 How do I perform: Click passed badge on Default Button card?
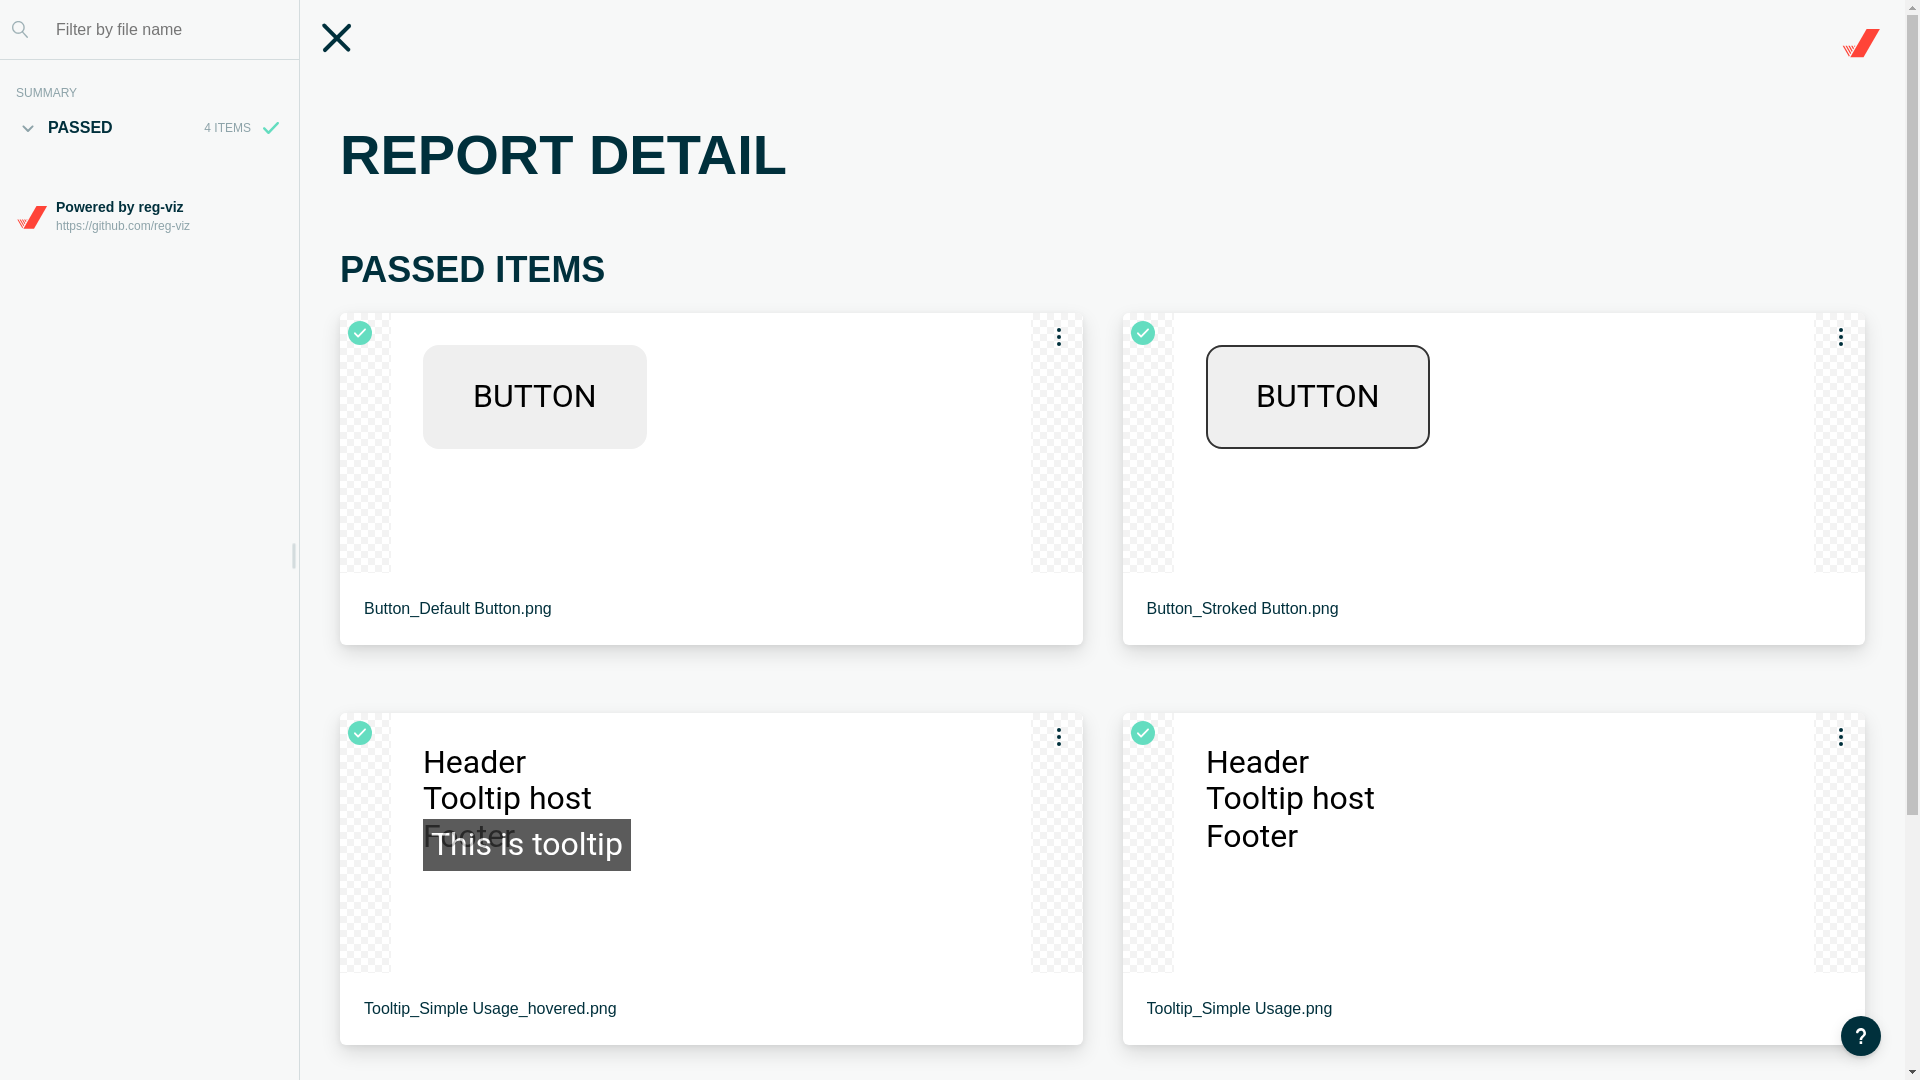360,333
